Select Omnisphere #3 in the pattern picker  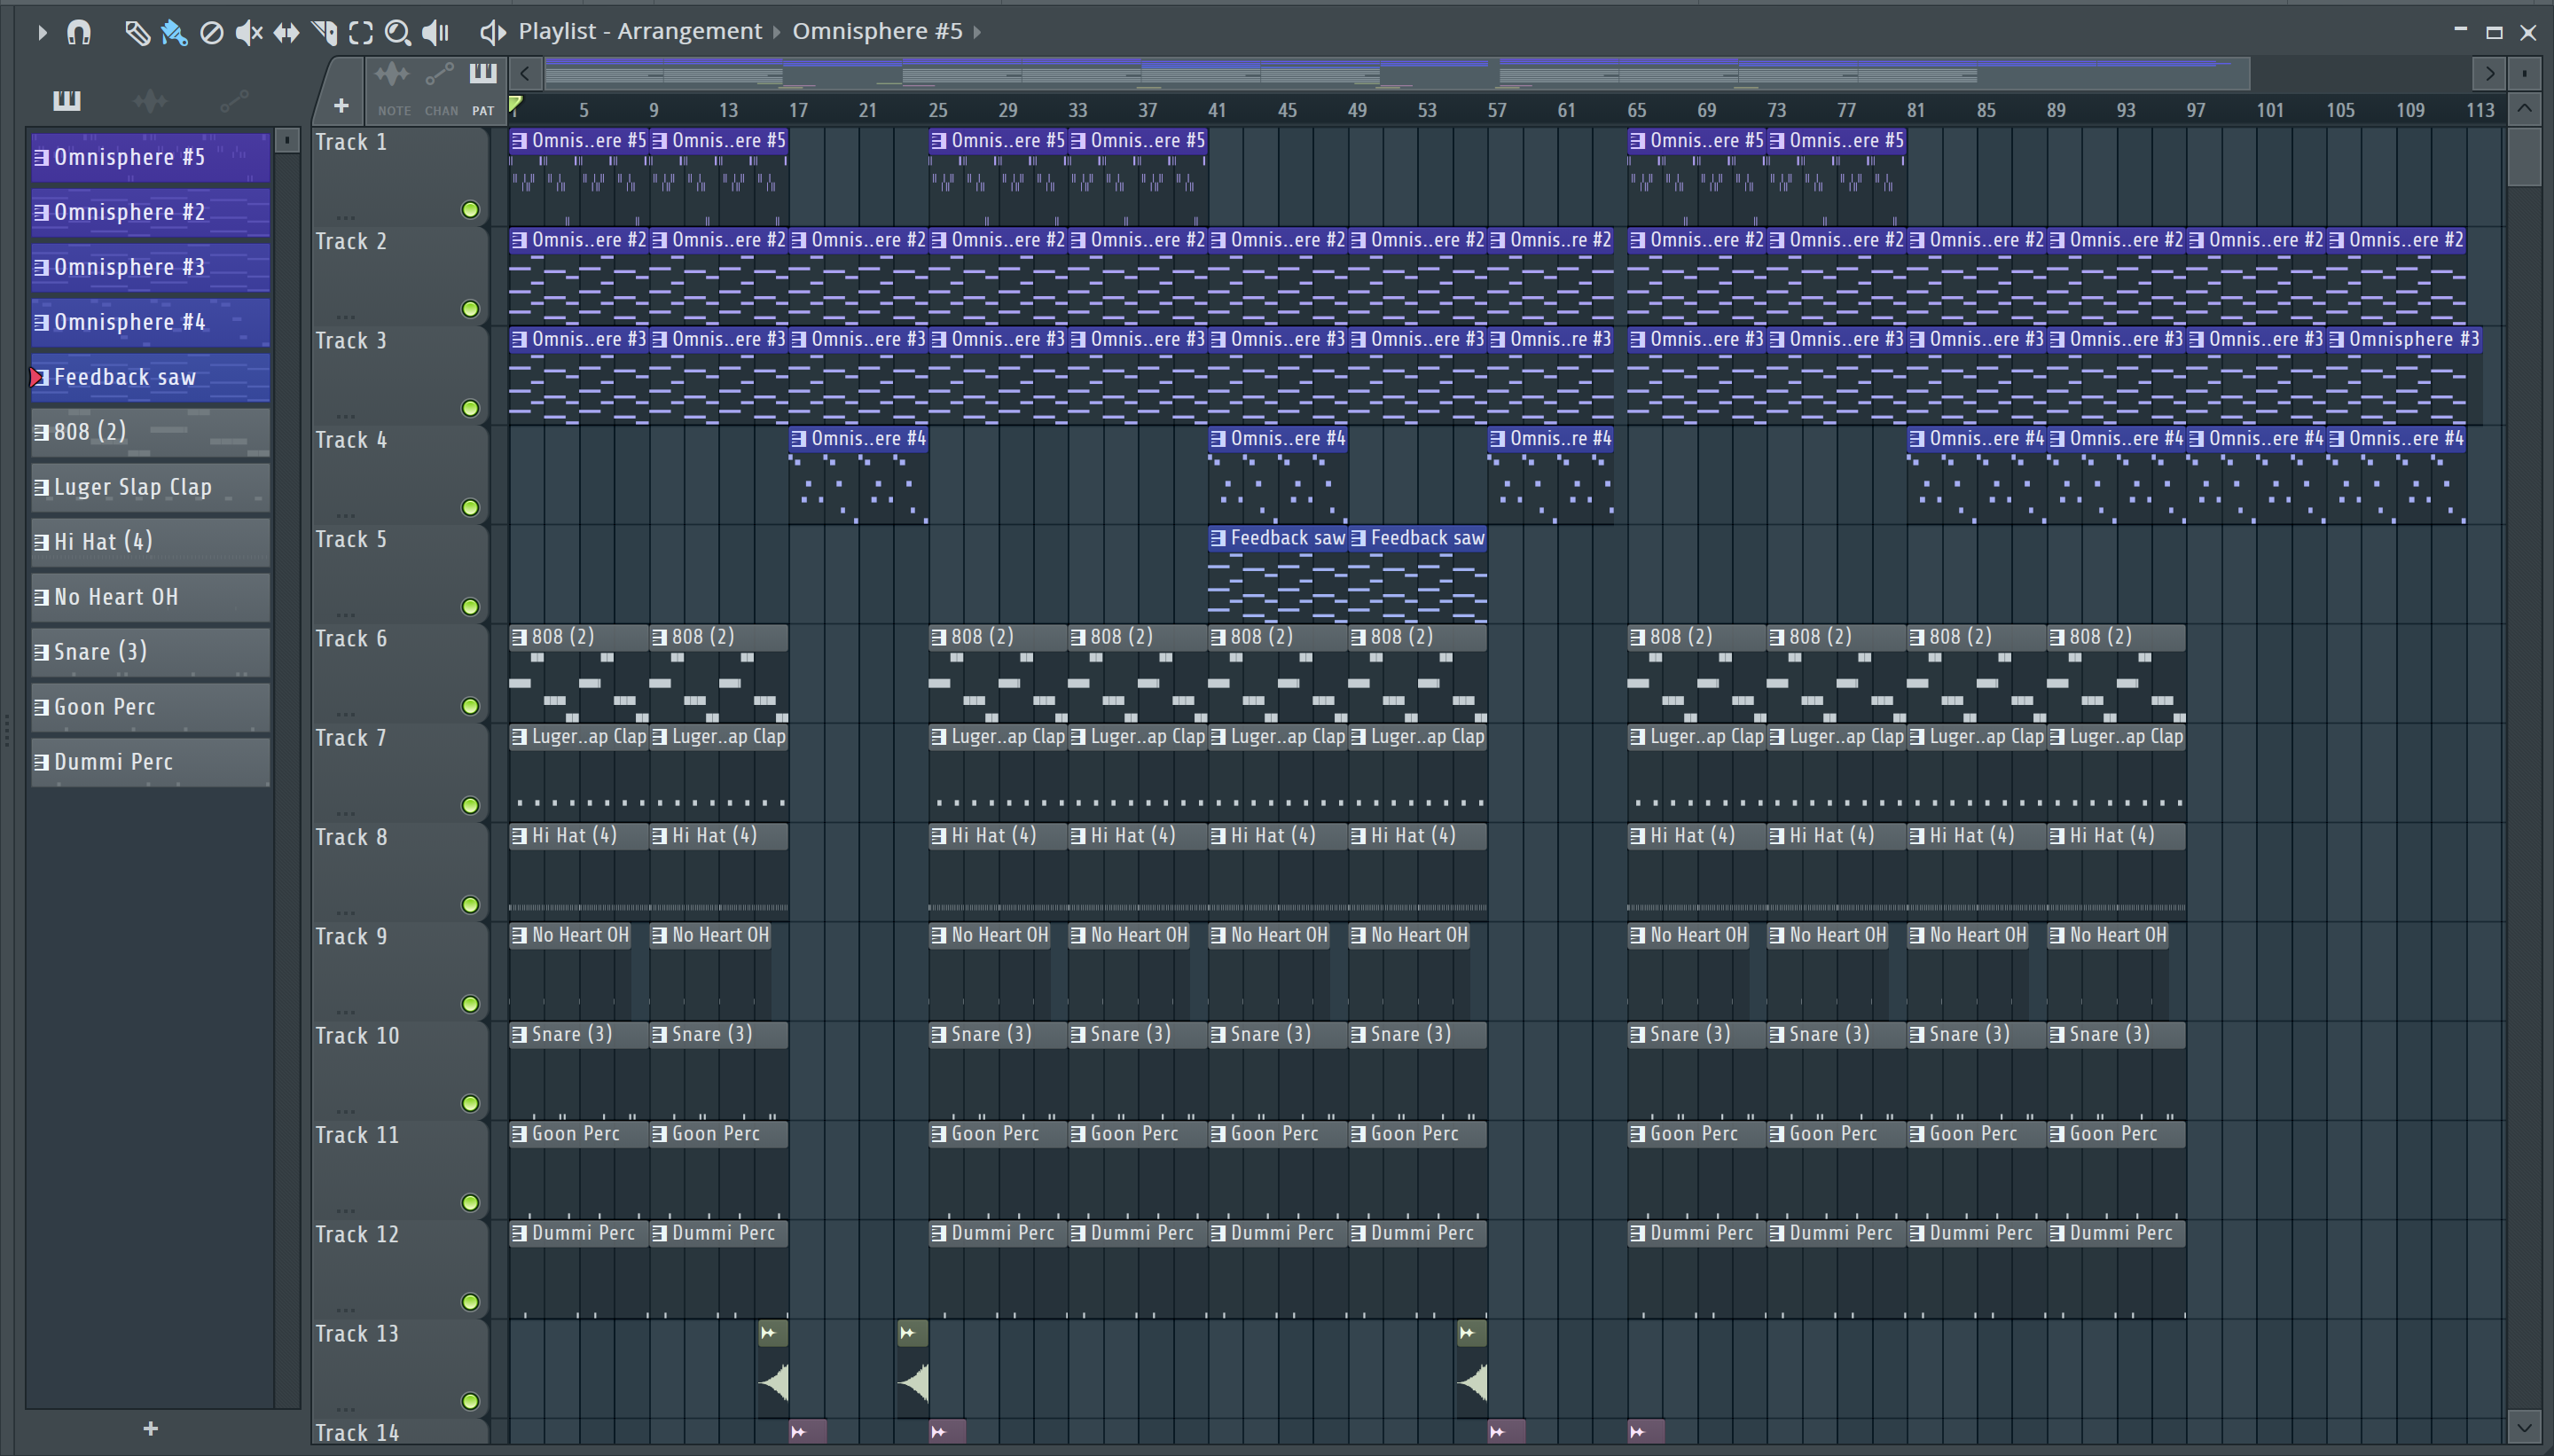[151, 268]
